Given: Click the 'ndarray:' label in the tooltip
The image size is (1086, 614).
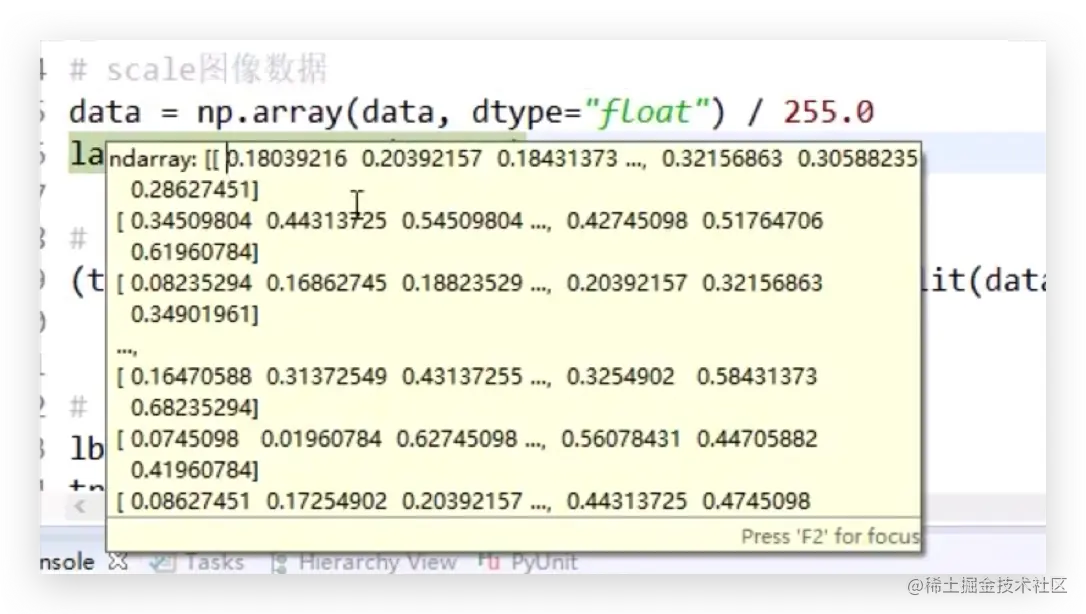Looking at the screenshot, I should (x=153, y=159).
